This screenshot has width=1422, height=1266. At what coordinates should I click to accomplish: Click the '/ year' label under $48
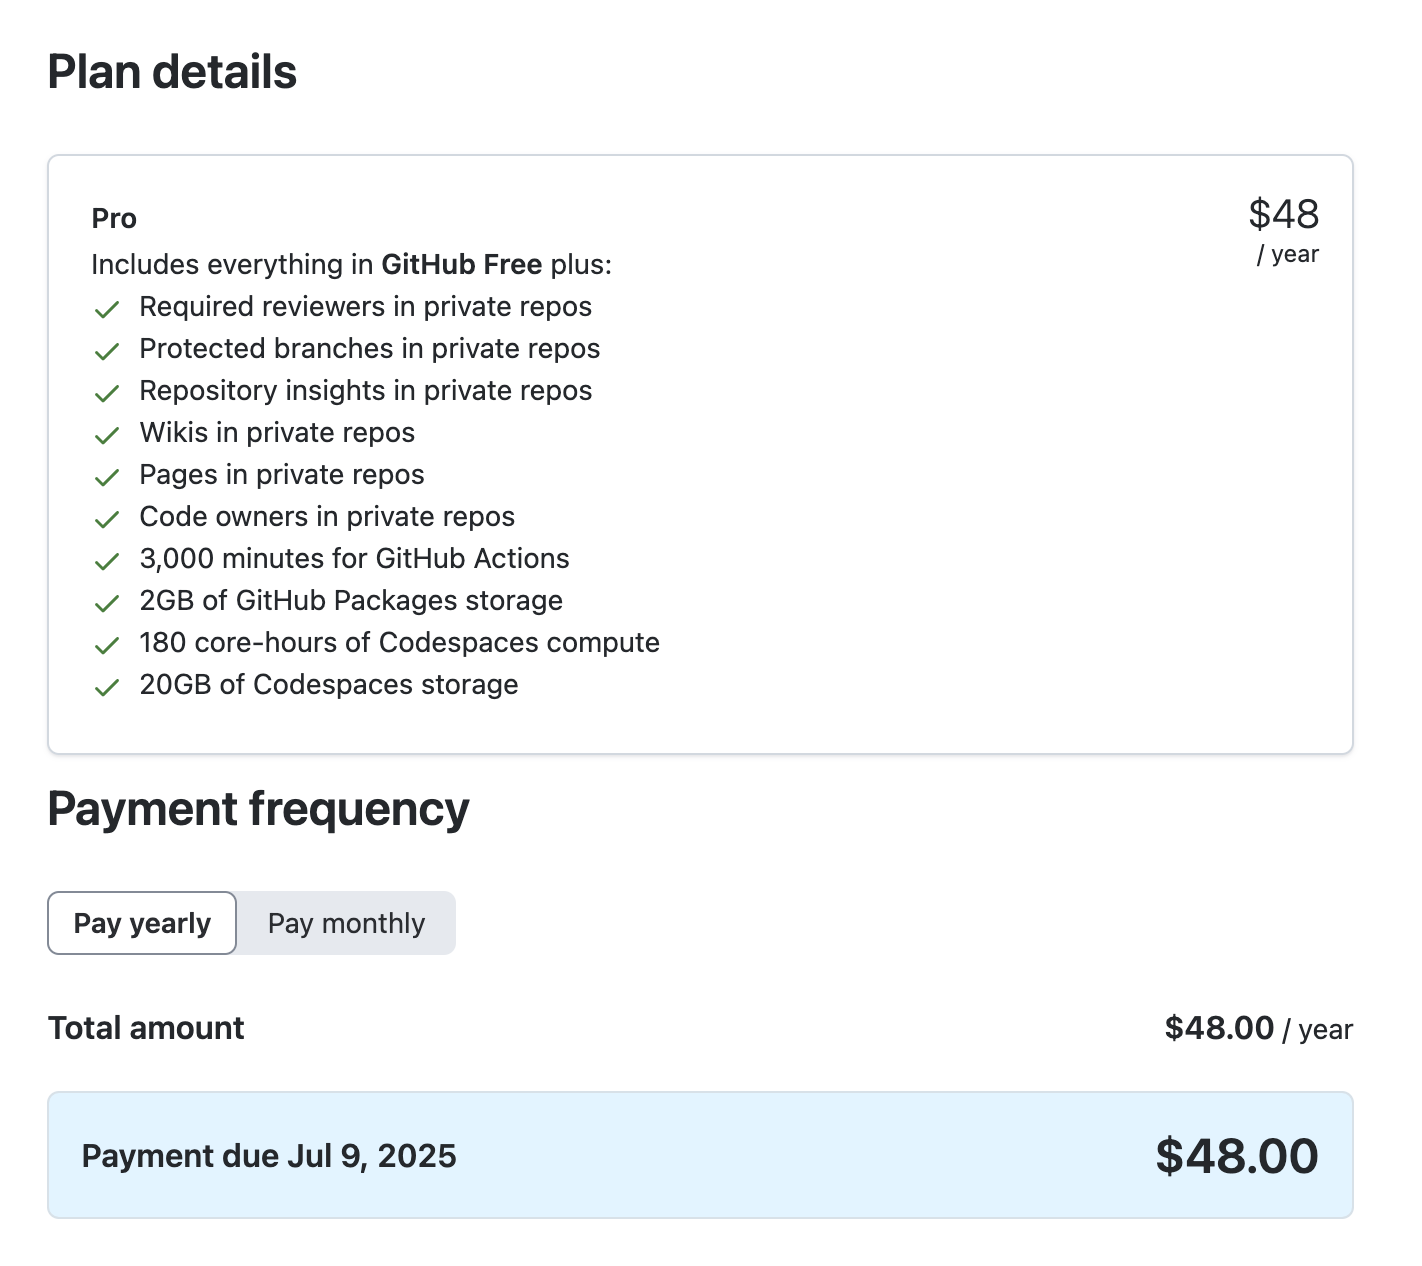pos(1288,254)
